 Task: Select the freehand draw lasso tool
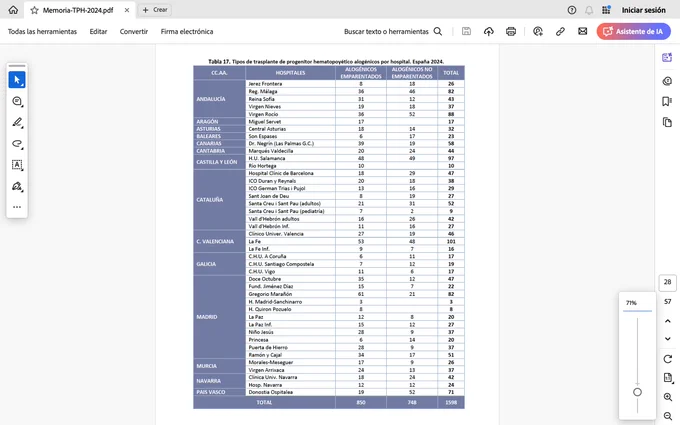[17, 144]
